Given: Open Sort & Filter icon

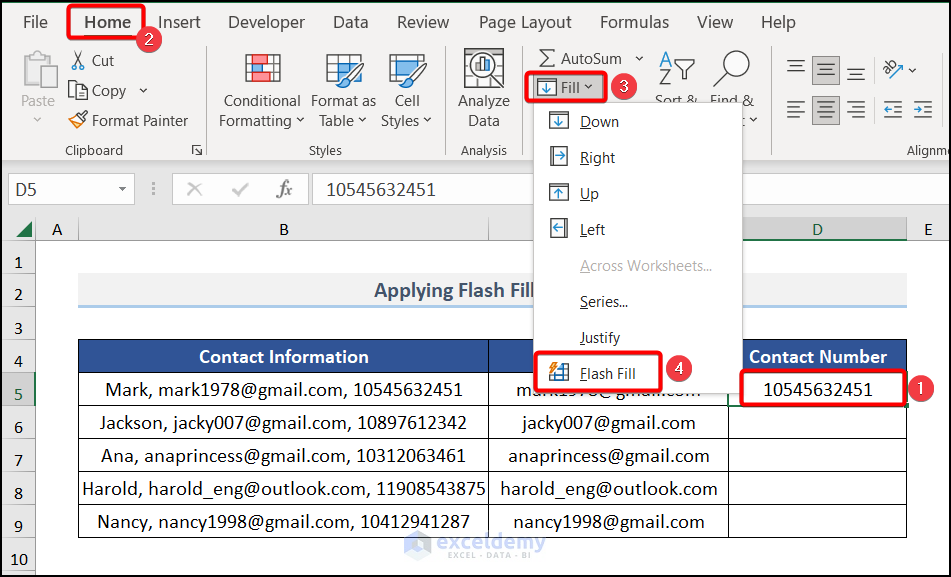Looking at the screenshot, I should (676, 69).
